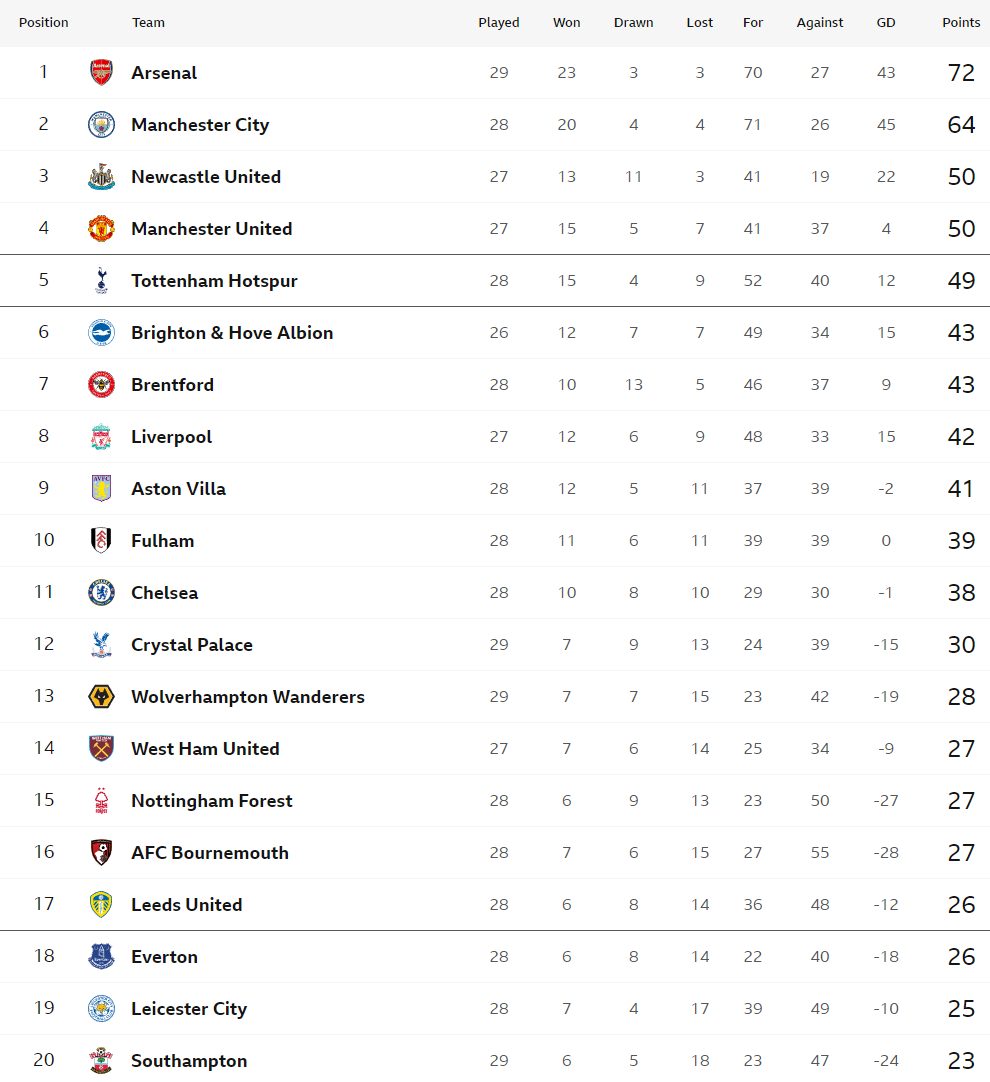Click the Leicester City team name

point(189,1009)
